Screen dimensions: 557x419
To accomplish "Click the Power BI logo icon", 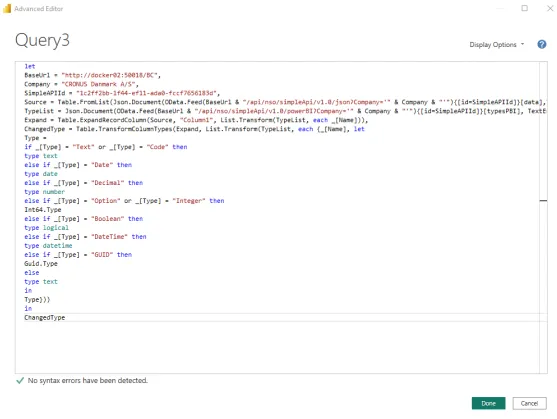I will click(x=7, y=9).
